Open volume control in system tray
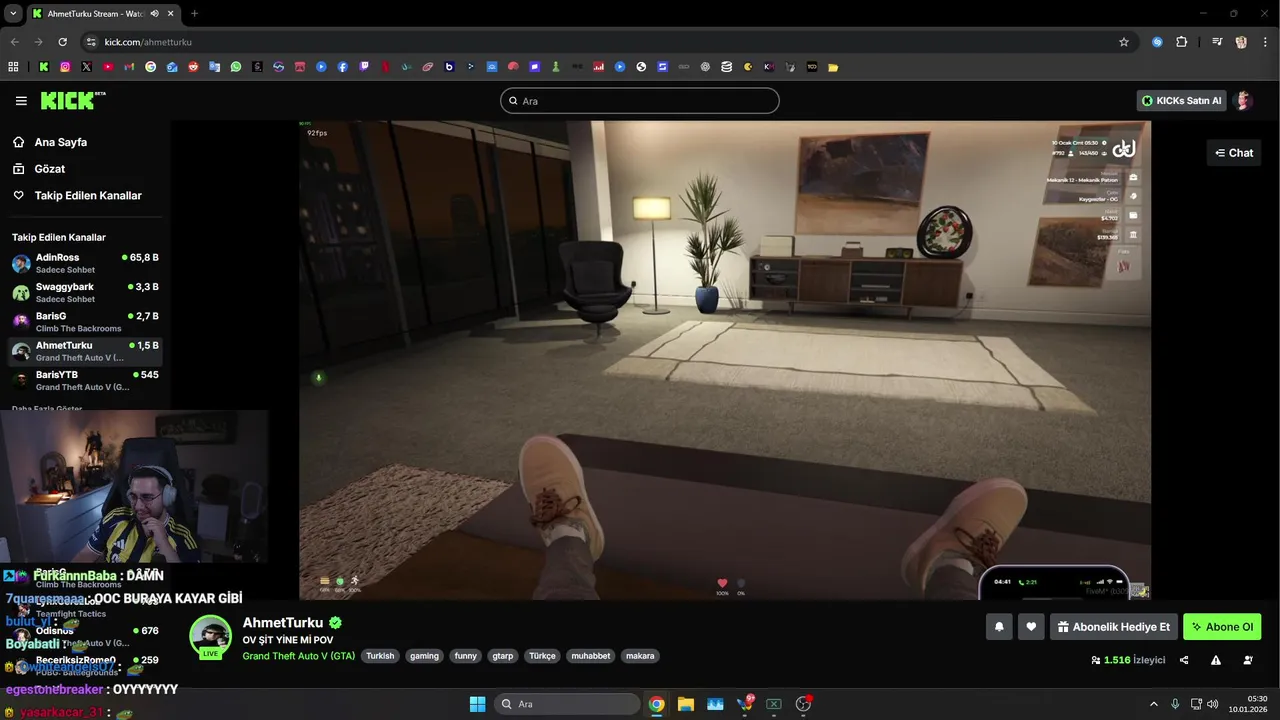 pos(1212,704)
